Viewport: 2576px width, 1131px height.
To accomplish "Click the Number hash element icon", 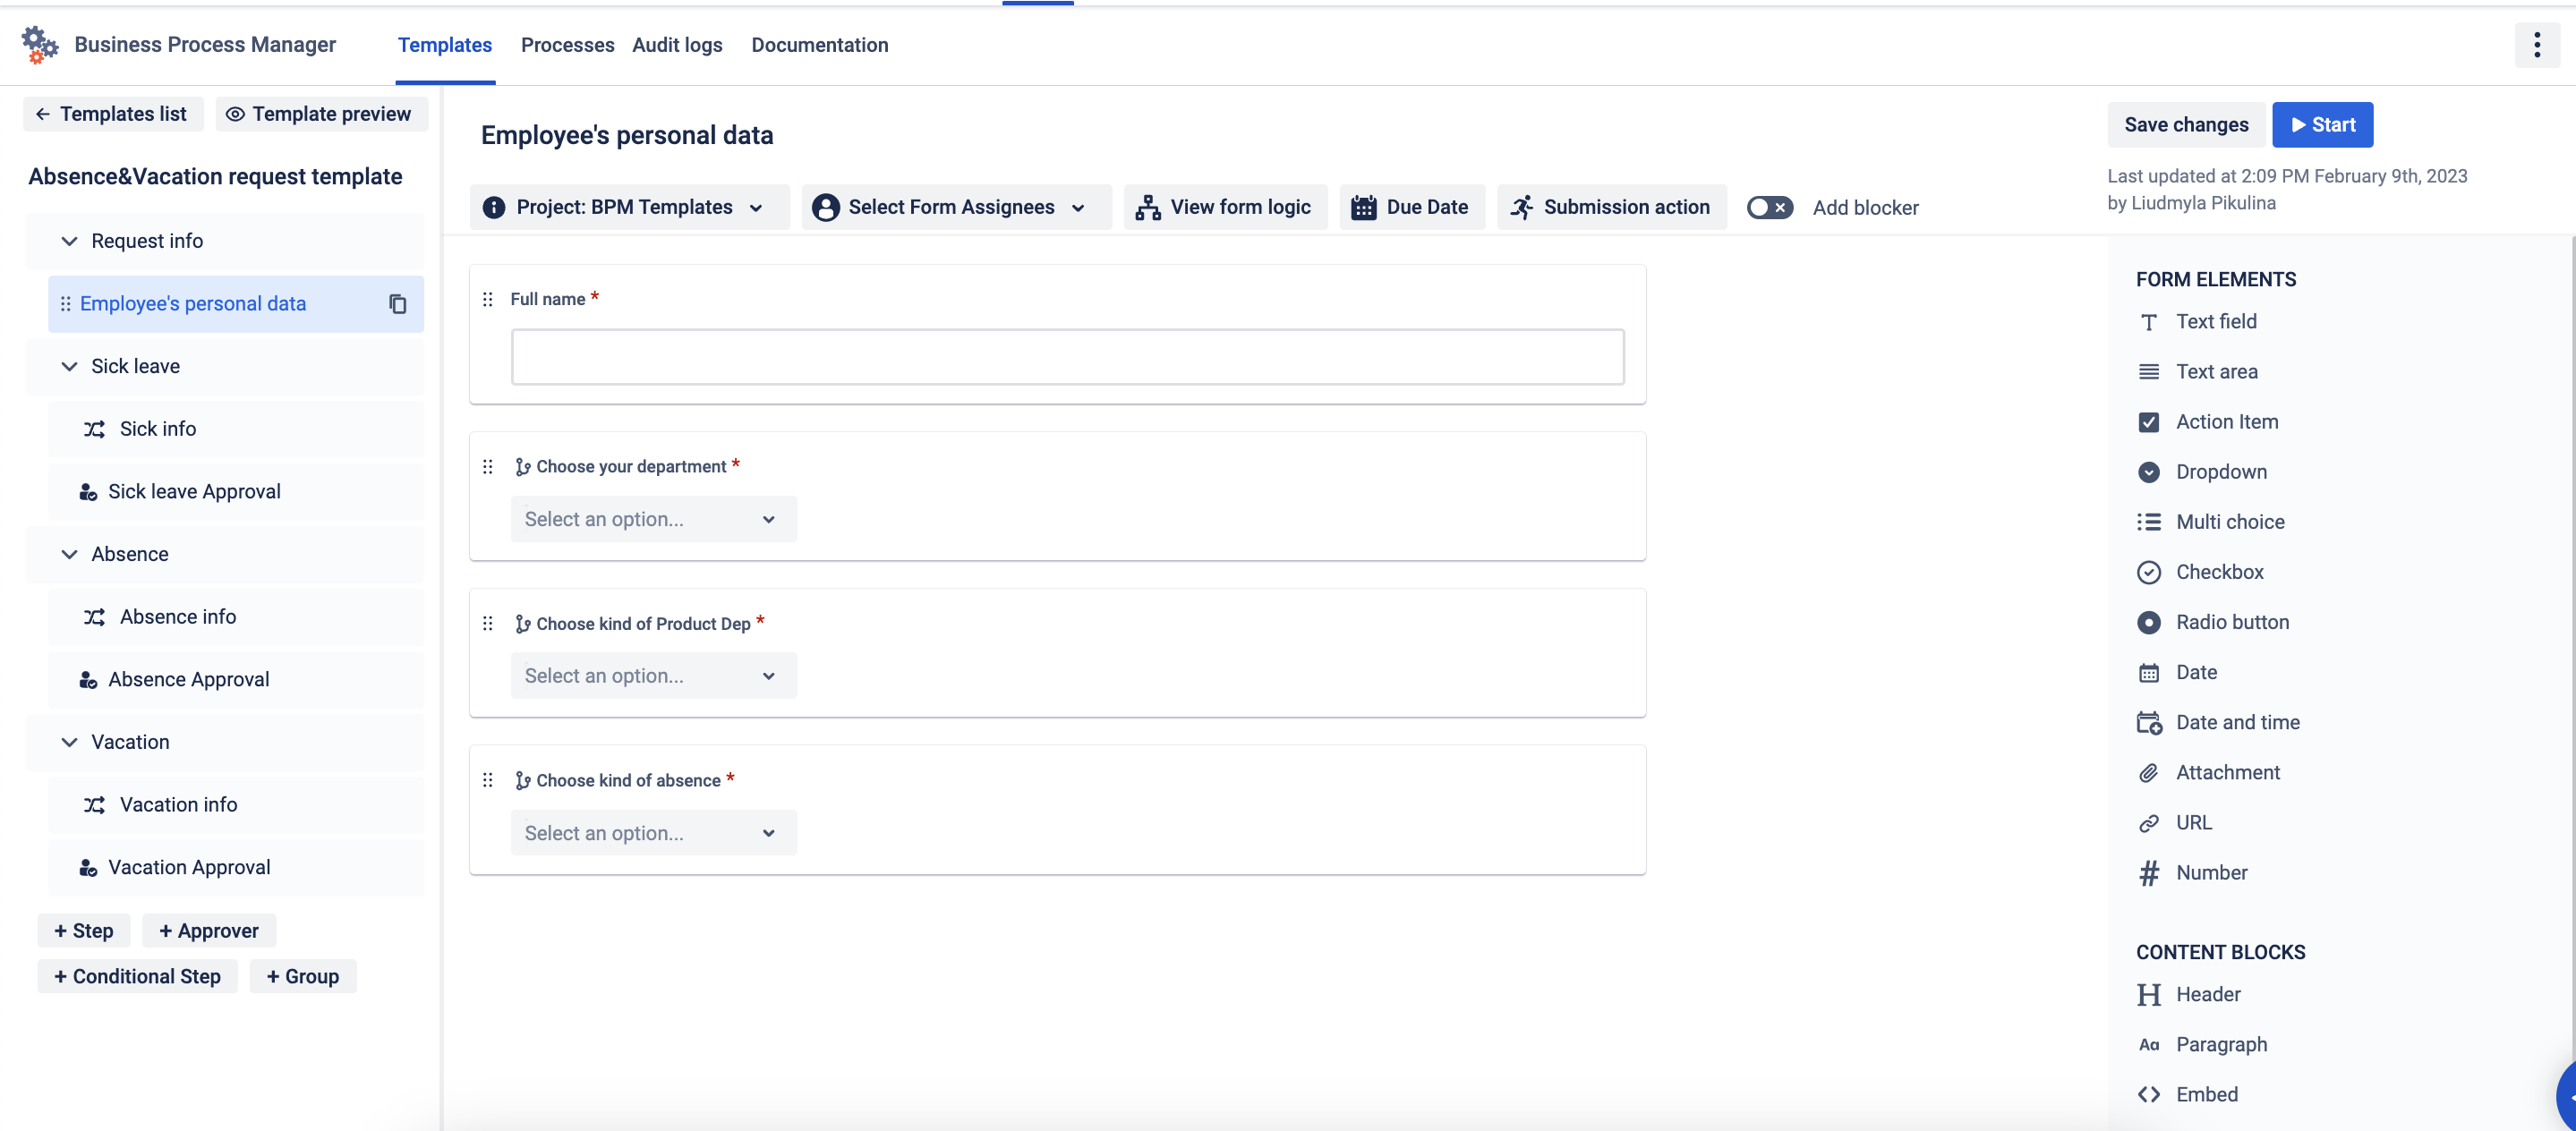I will pyautogui.click(x=2148, y=873).
